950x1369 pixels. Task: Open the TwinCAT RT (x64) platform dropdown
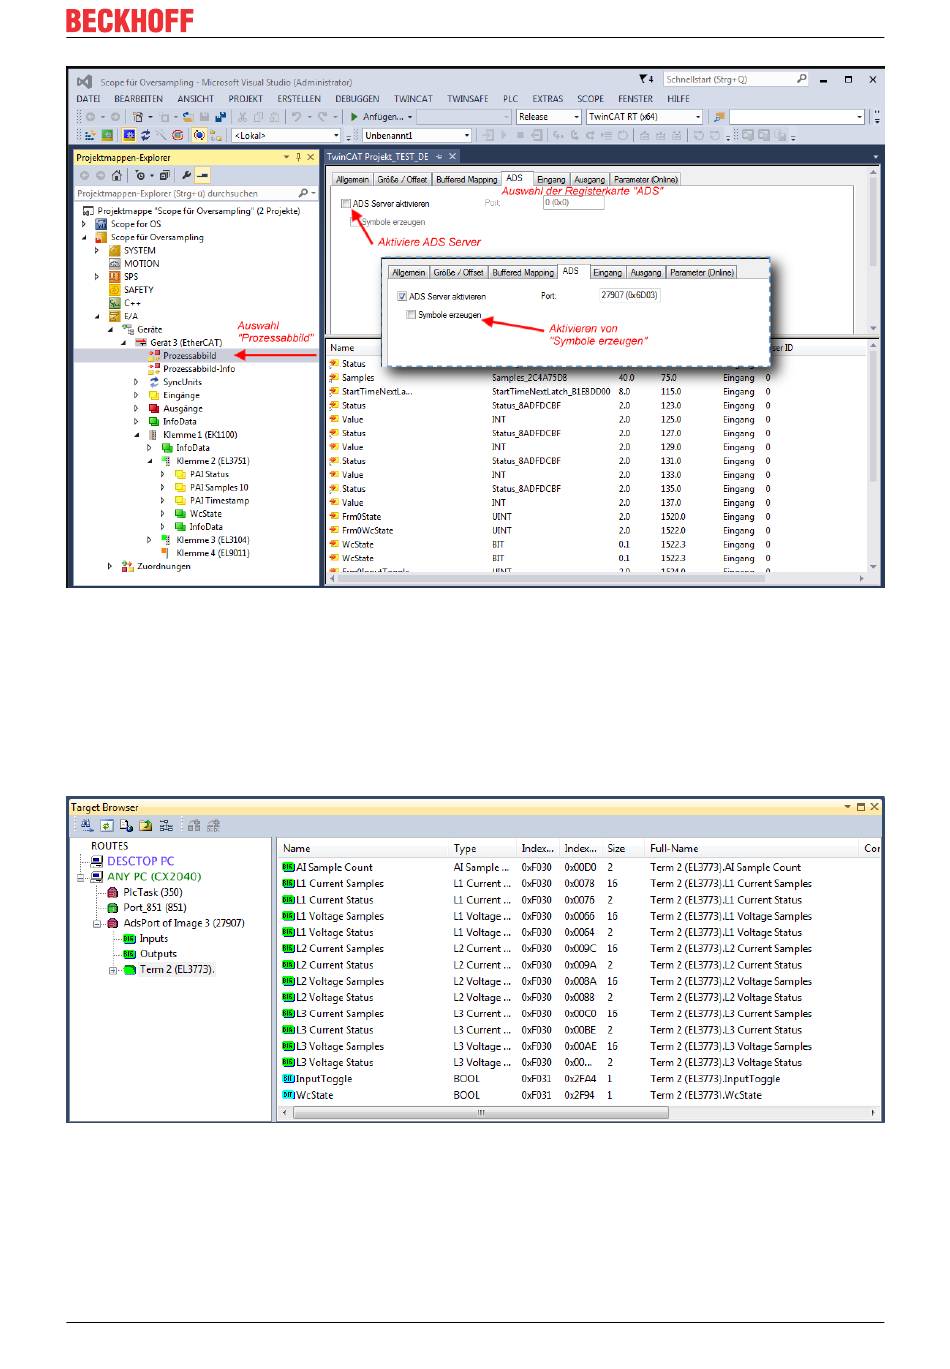tap(697, 117)
